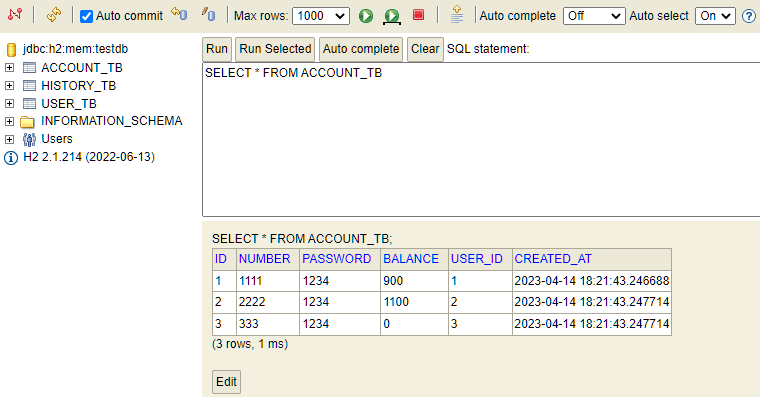Click the red Cancel statement icon
The width and height of the screenshot is (760, 397).
click(x=418, y=15)
